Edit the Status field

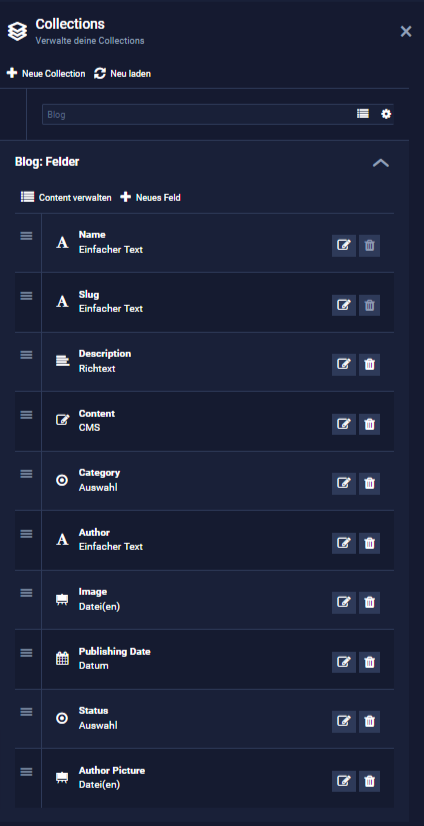point(344,722)
